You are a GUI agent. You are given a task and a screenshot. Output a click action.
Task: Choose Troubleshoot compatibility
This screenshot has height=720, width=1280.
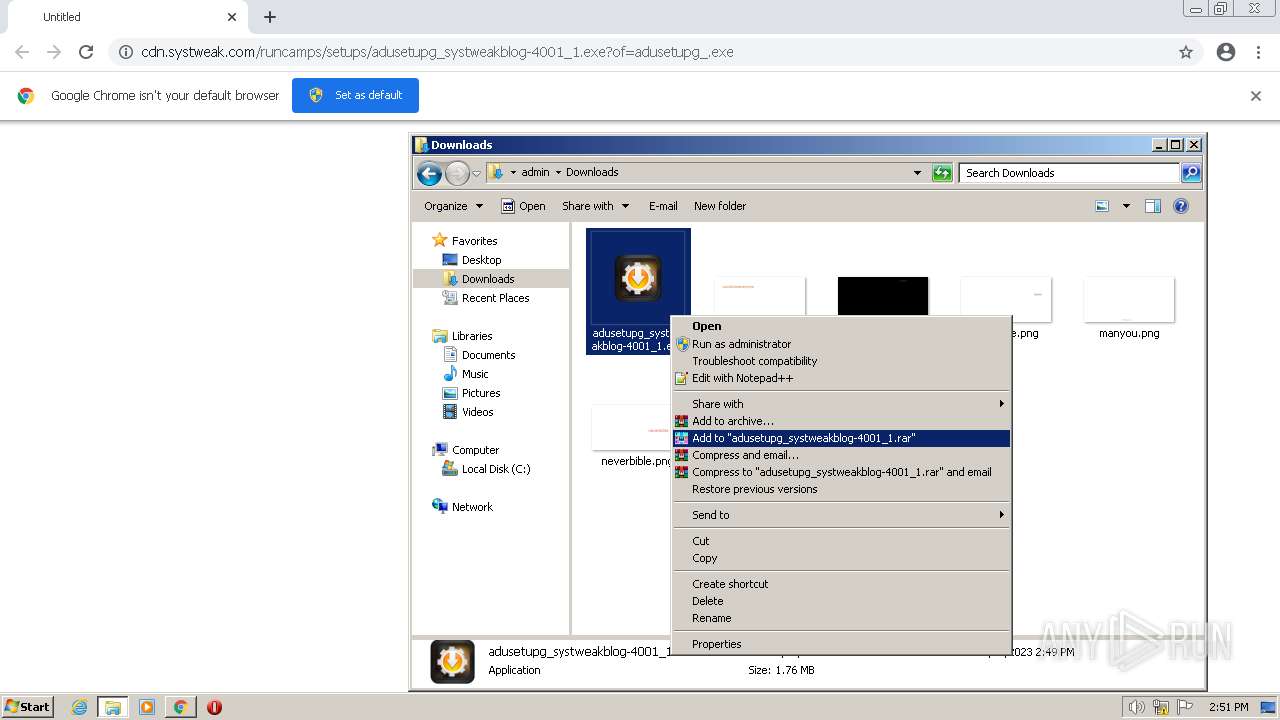tap(840, 361)
